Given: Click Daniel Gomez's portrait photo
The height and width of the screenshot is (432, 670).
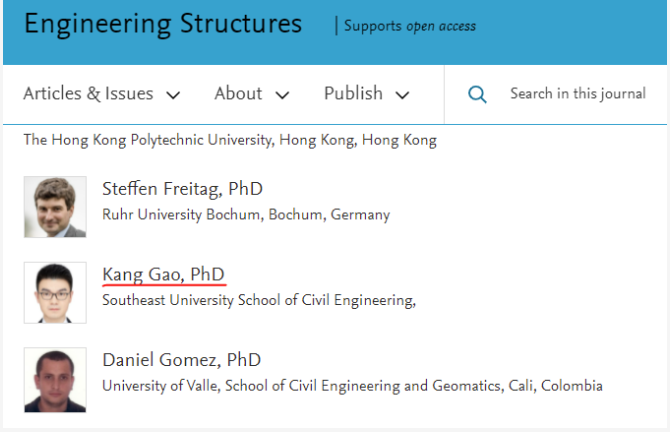Looking at the screenshot, I should click(x=55, y=380).
